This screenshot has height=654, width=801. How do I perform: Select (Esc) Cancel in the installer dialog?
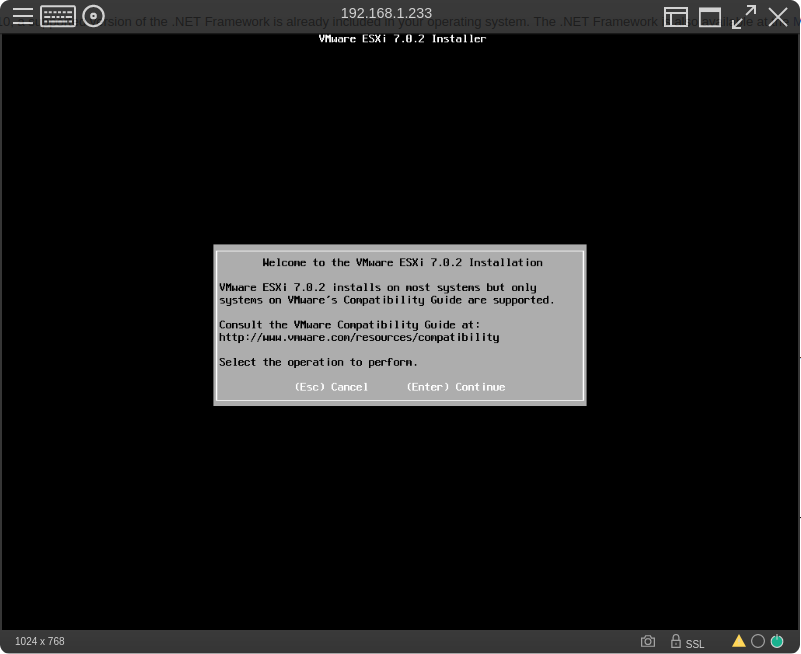point(331,387)
